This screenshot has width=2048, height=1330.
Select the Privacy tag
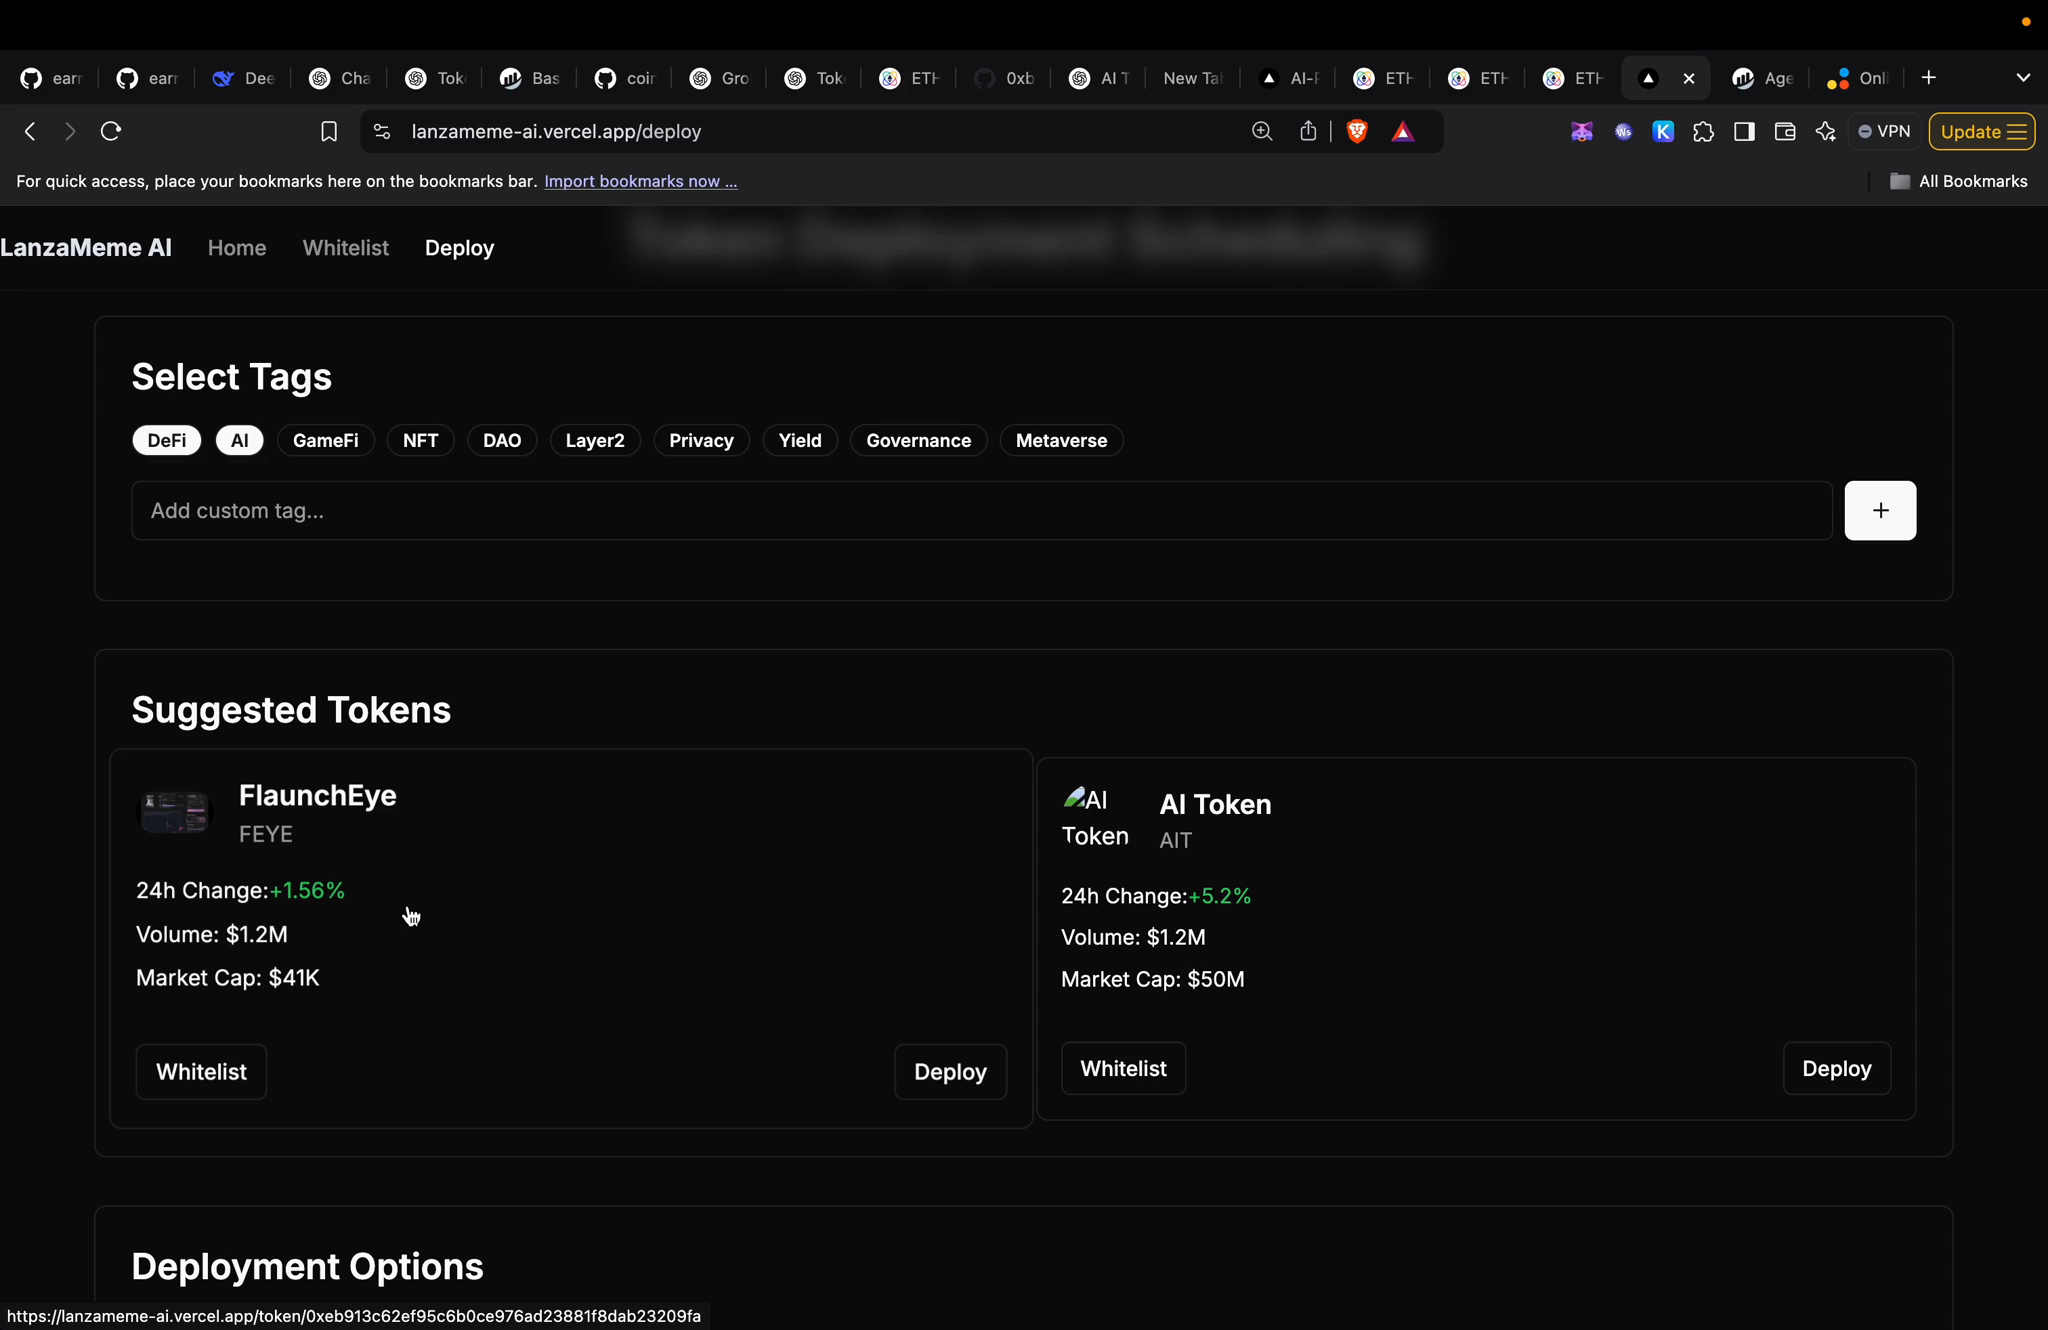click(x=701, y=440)
